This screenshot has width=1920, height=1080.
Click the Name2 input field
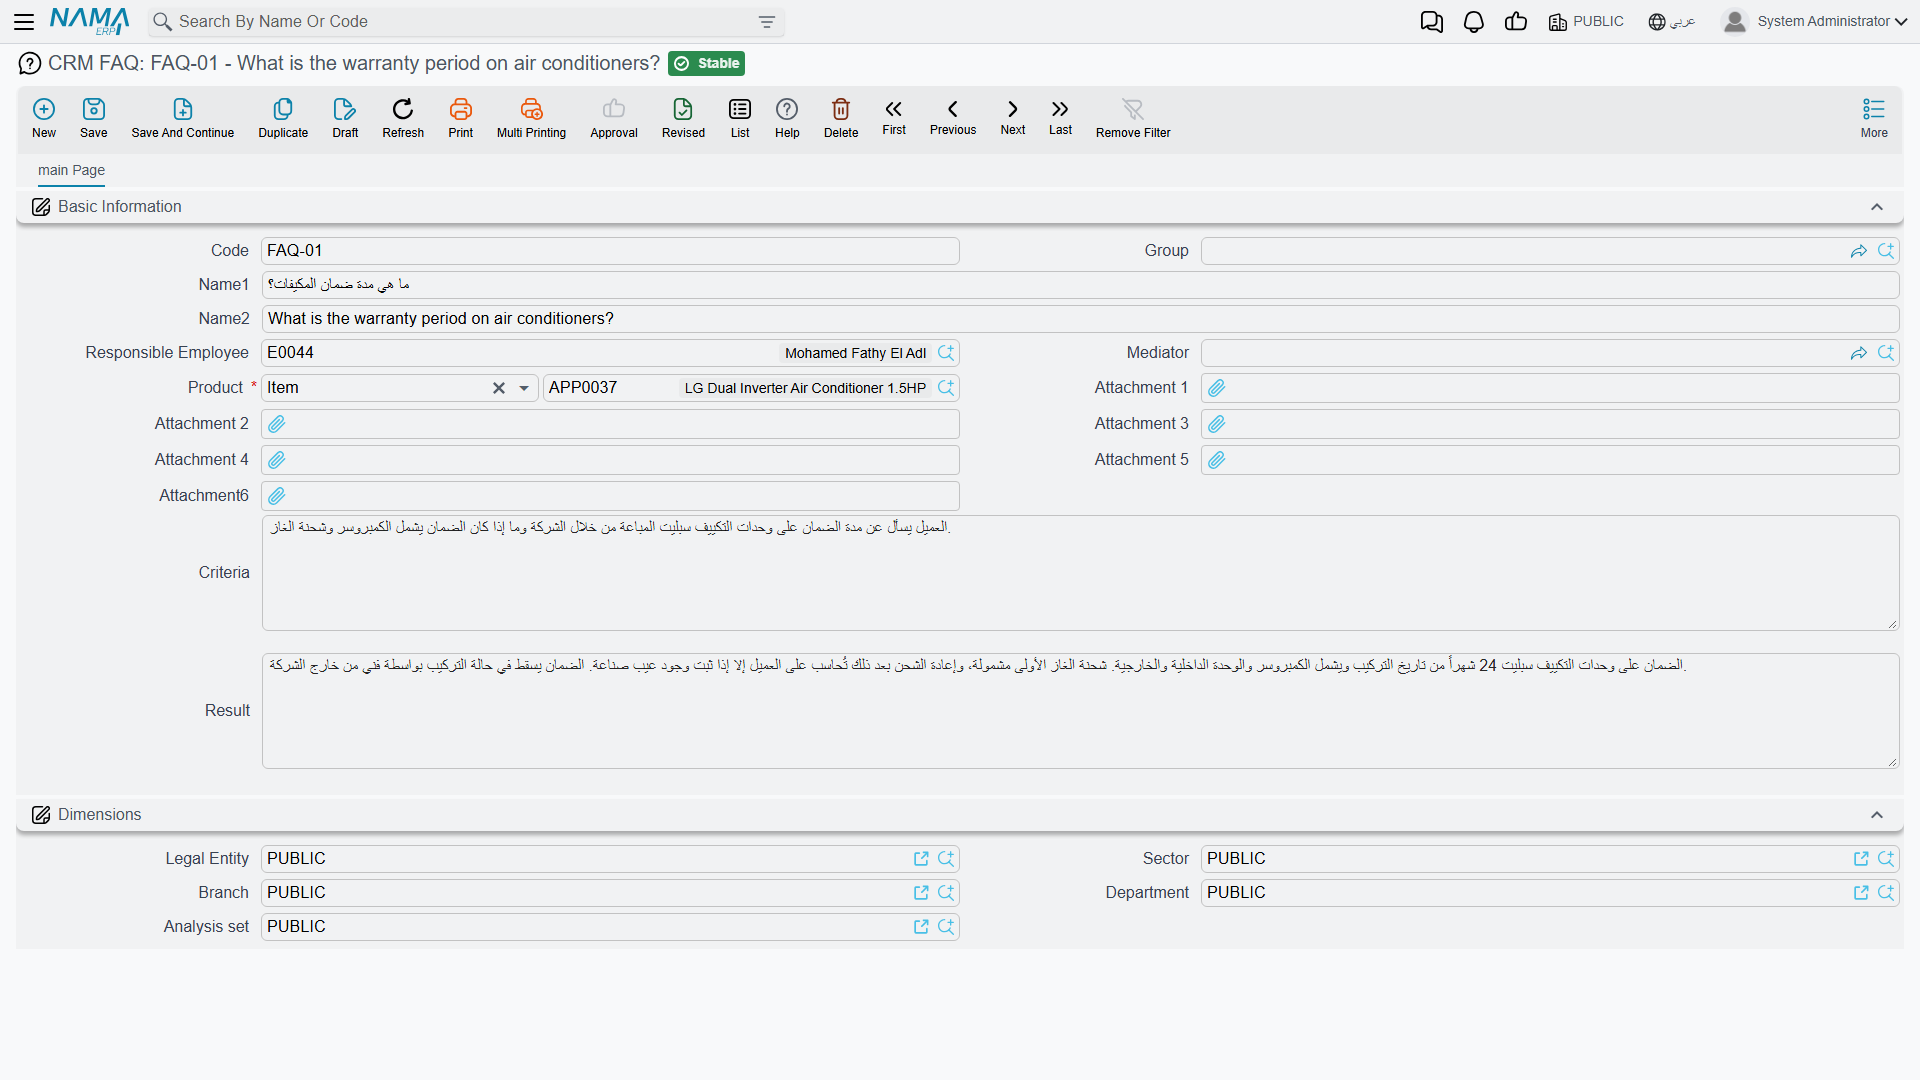coord(1080,319)
